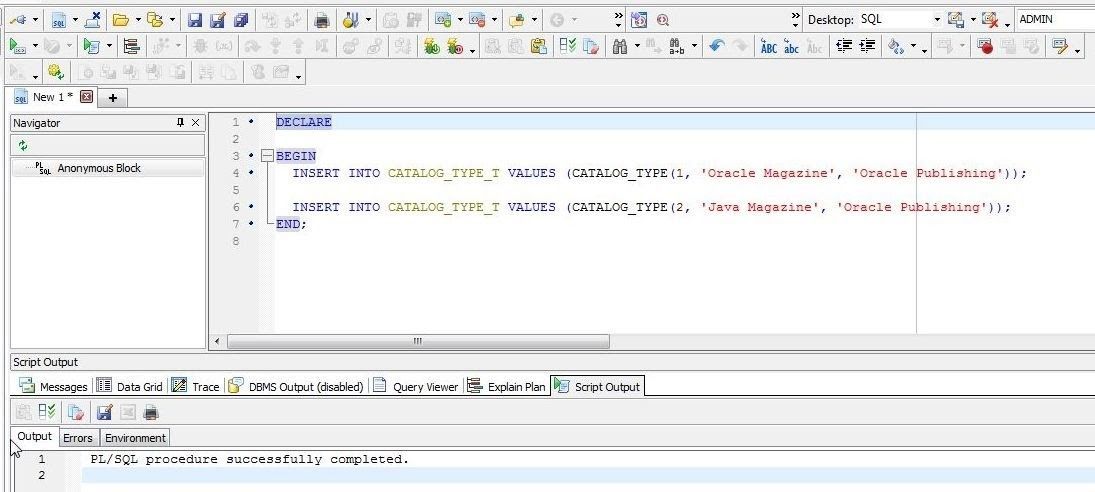
Task: Click the print icon in main toolbar
Action: pyautogui.click(x=322, y=20)
